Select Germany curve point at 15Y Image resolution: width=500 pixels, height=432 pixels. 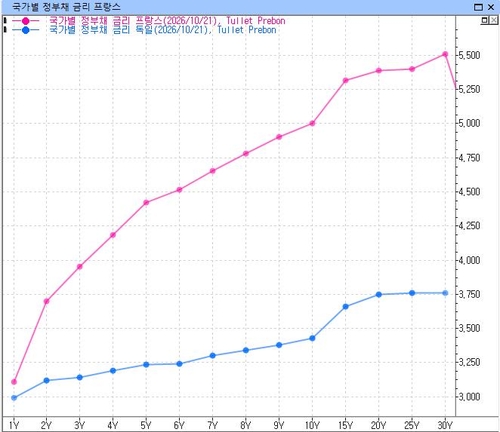click(x=346, y=307)
